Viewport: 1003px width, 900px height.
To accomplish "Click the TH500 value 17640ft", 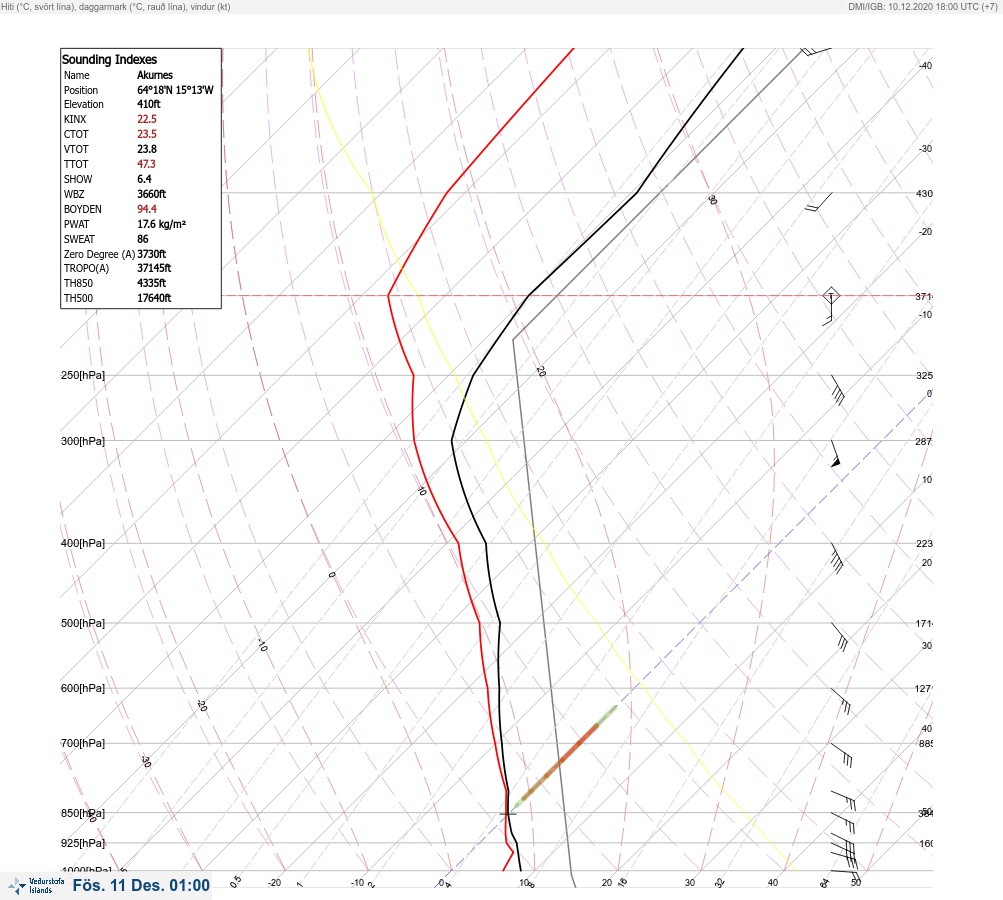I will pos(154,298).
